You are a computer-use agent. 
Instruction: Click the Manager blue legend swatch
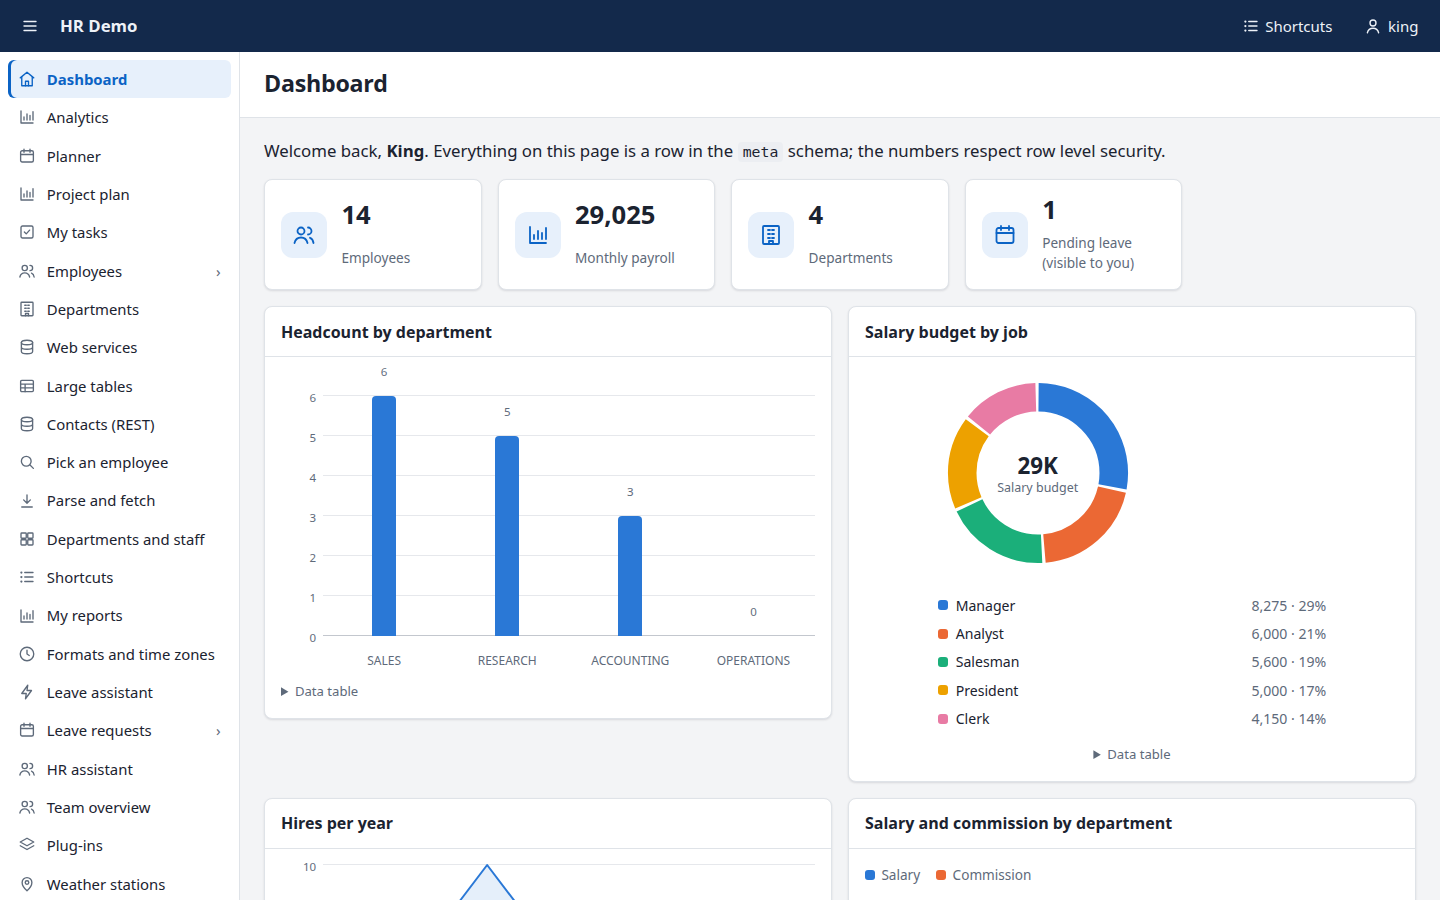click(x=943, y=605)
